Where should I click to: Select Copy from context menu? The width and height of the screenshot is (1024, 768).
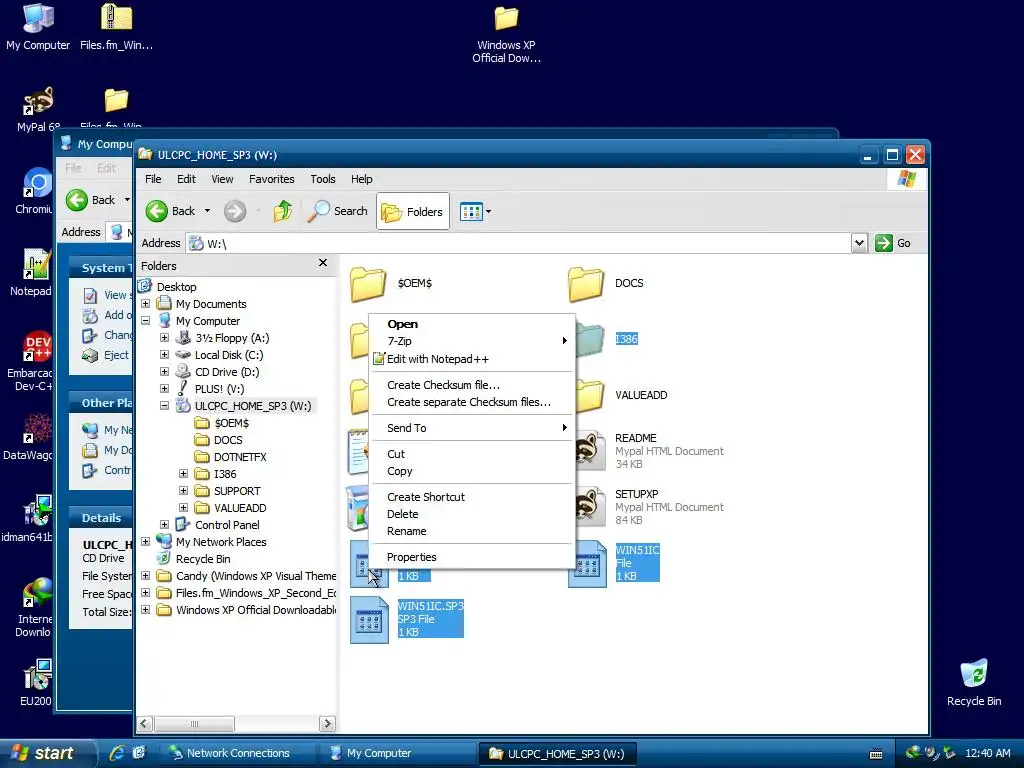tap(472, 472)
